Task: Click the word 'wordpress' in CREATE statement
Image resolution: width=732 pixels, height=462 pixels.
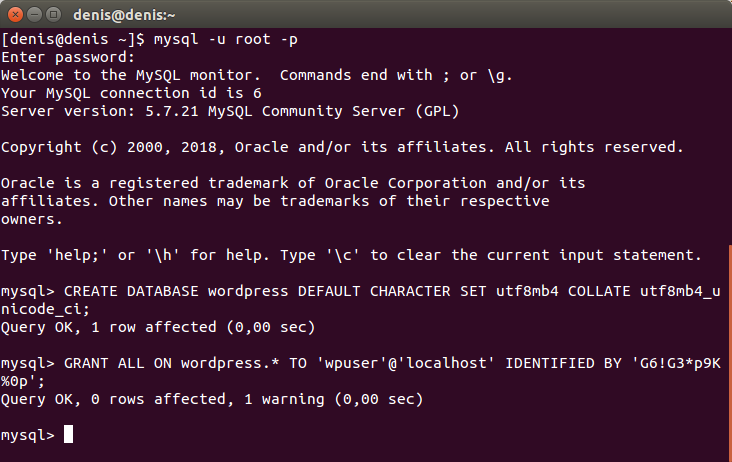Action: point(248,292)
